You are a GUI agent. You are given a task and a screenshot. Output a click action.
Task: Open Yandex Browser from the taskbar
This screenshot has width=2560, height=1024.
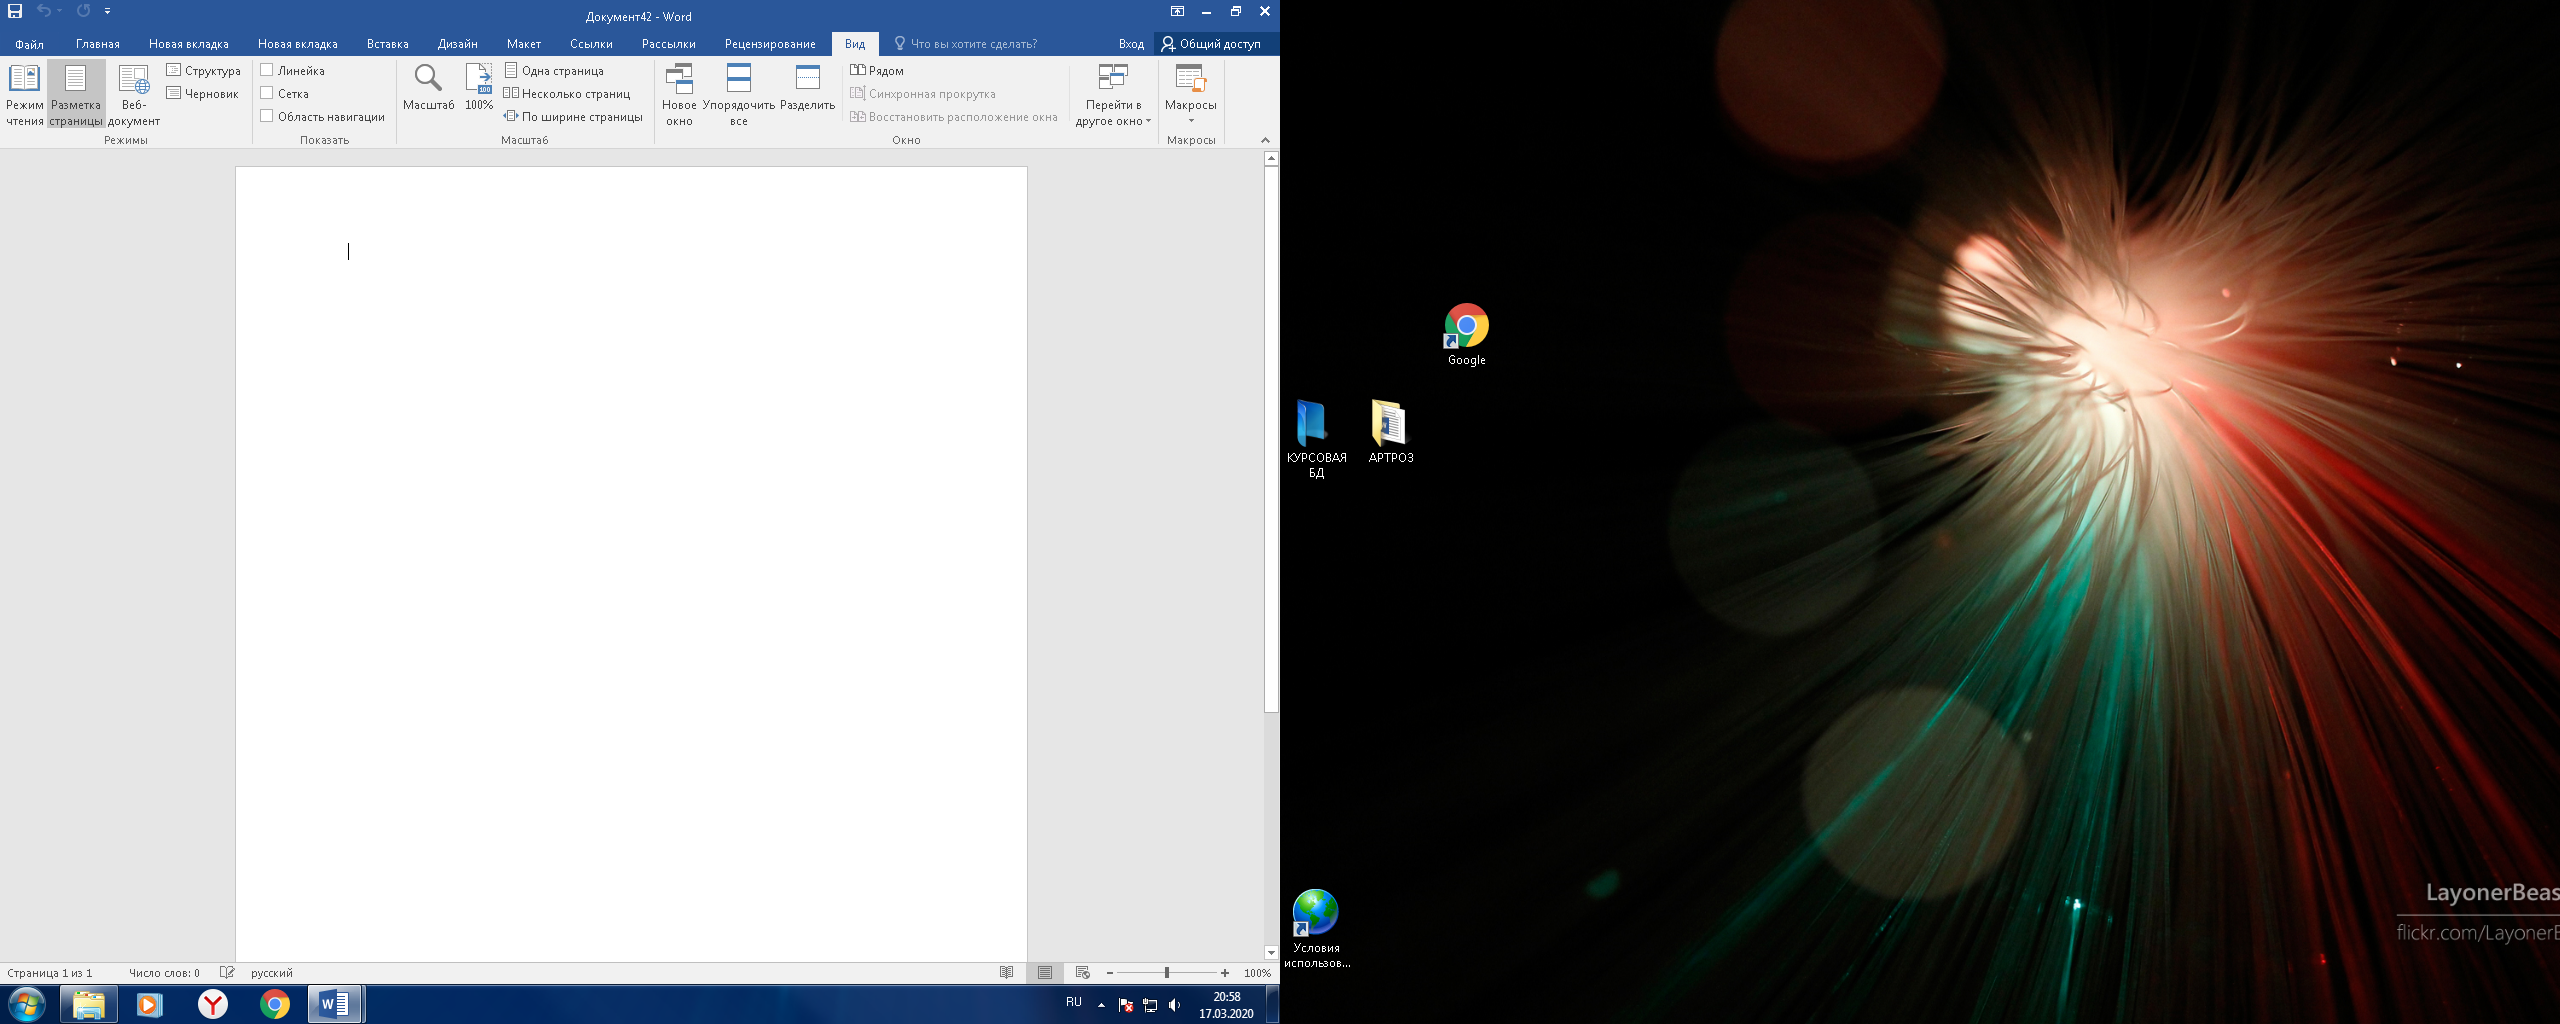tap(212, 1004)
